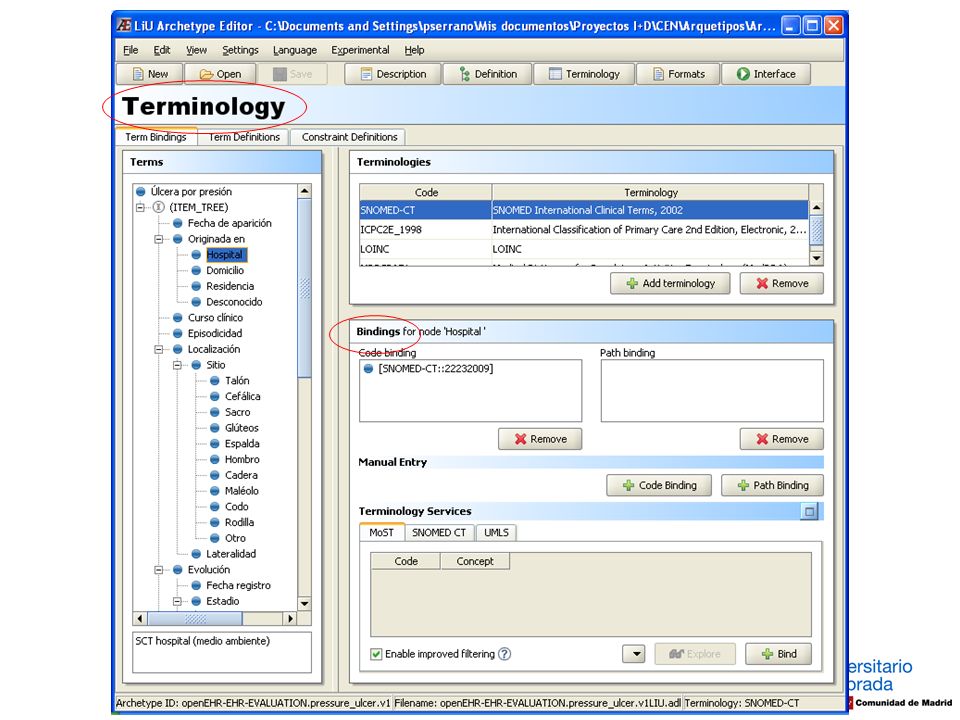Select the Hombro node
Screen dimensions: 960x720
242,460
